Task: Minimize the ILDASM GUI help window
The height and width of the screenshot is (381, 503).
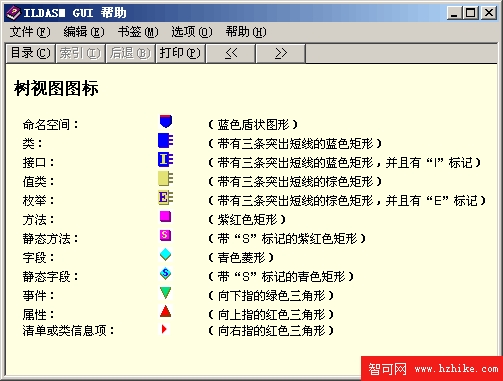Action: 454,13
